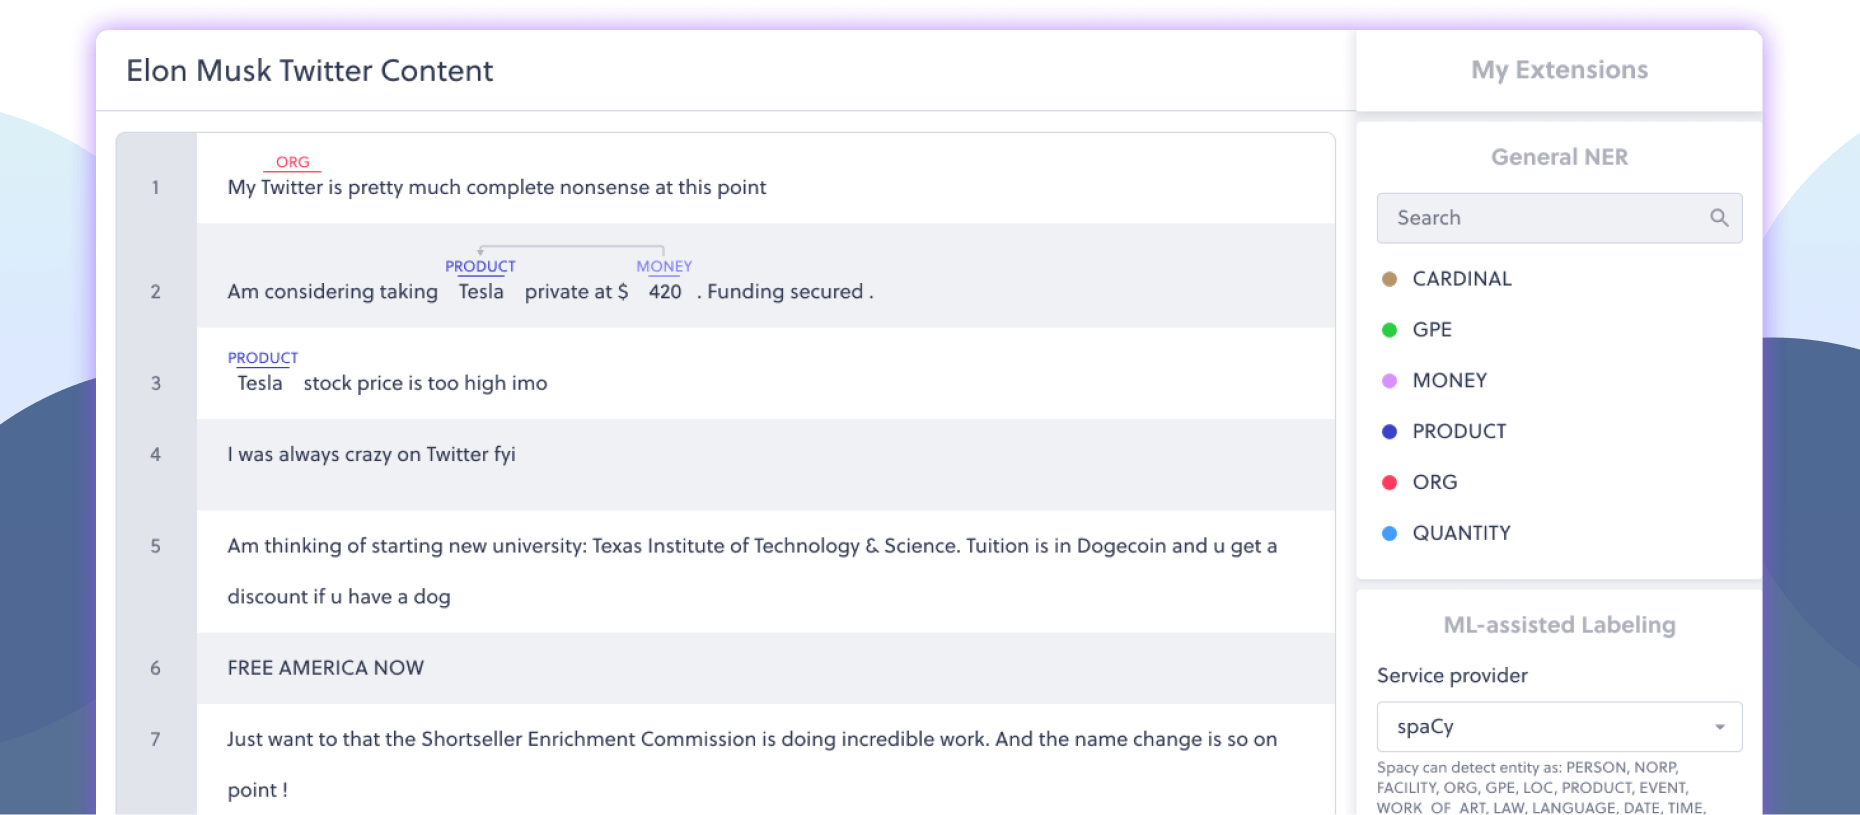Screen dimensions: 1860x815
Task: Click the CARDINAL label in entity list
Action: tap(1462, 279)
